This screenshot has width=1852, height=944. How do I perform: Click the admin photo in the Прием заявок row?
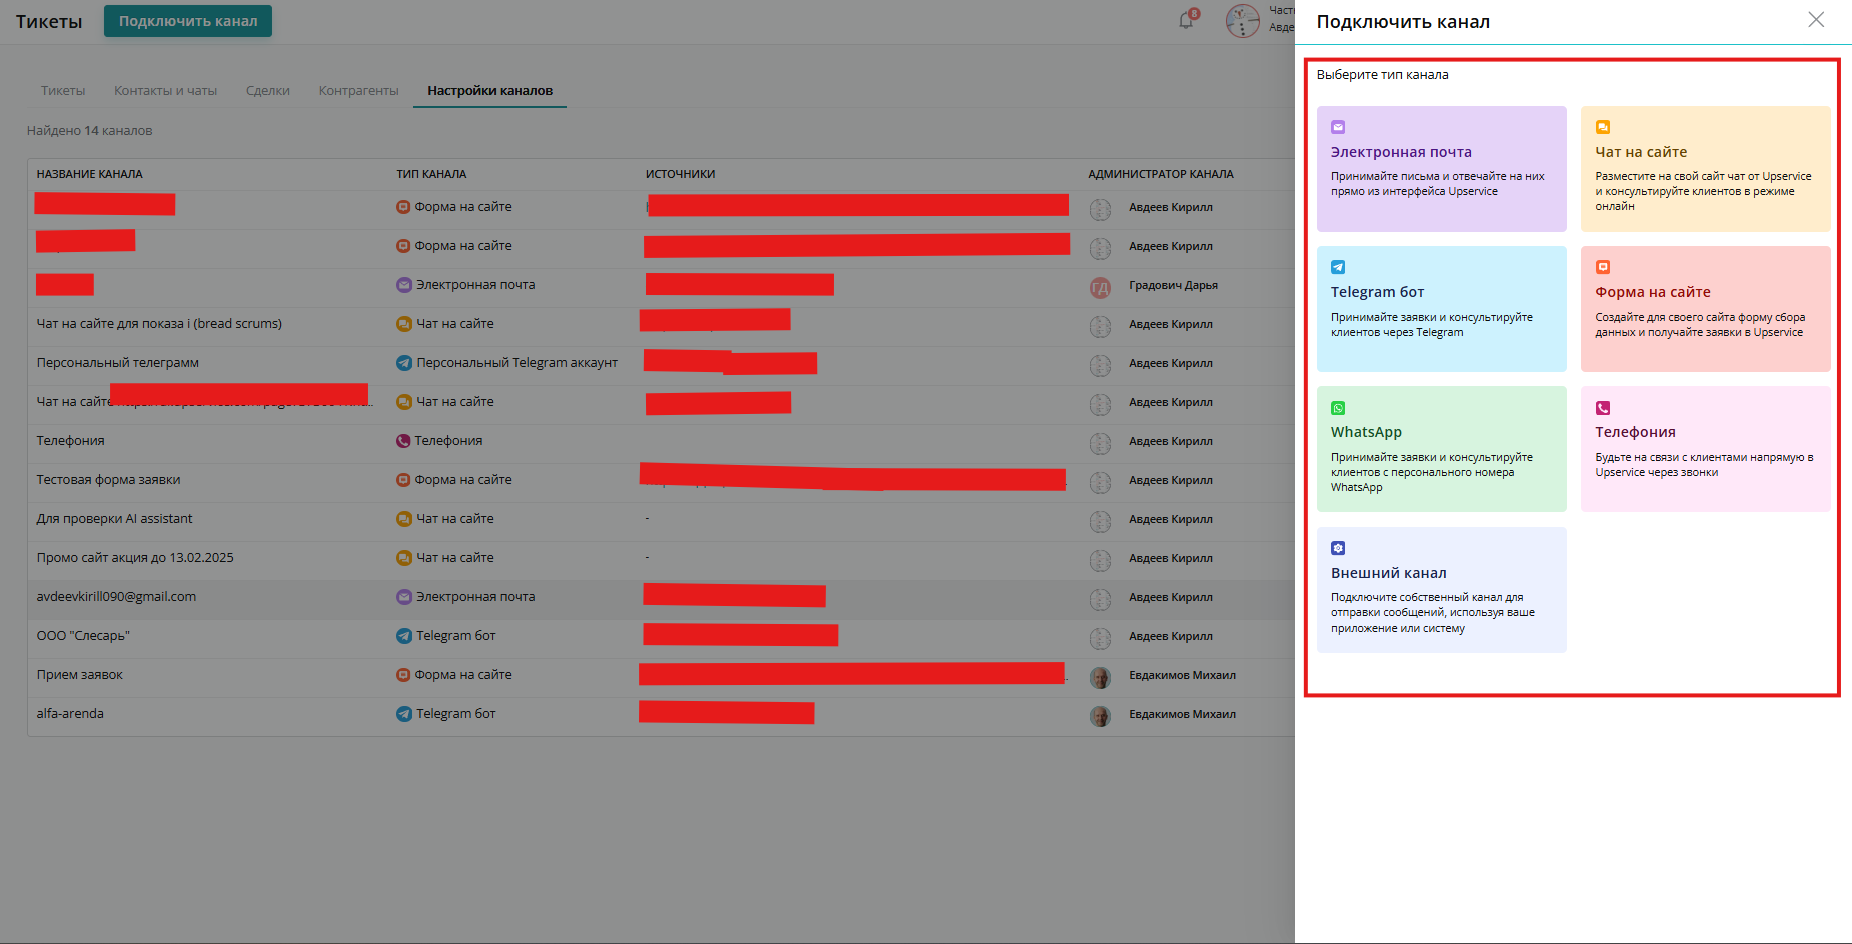1100,677
